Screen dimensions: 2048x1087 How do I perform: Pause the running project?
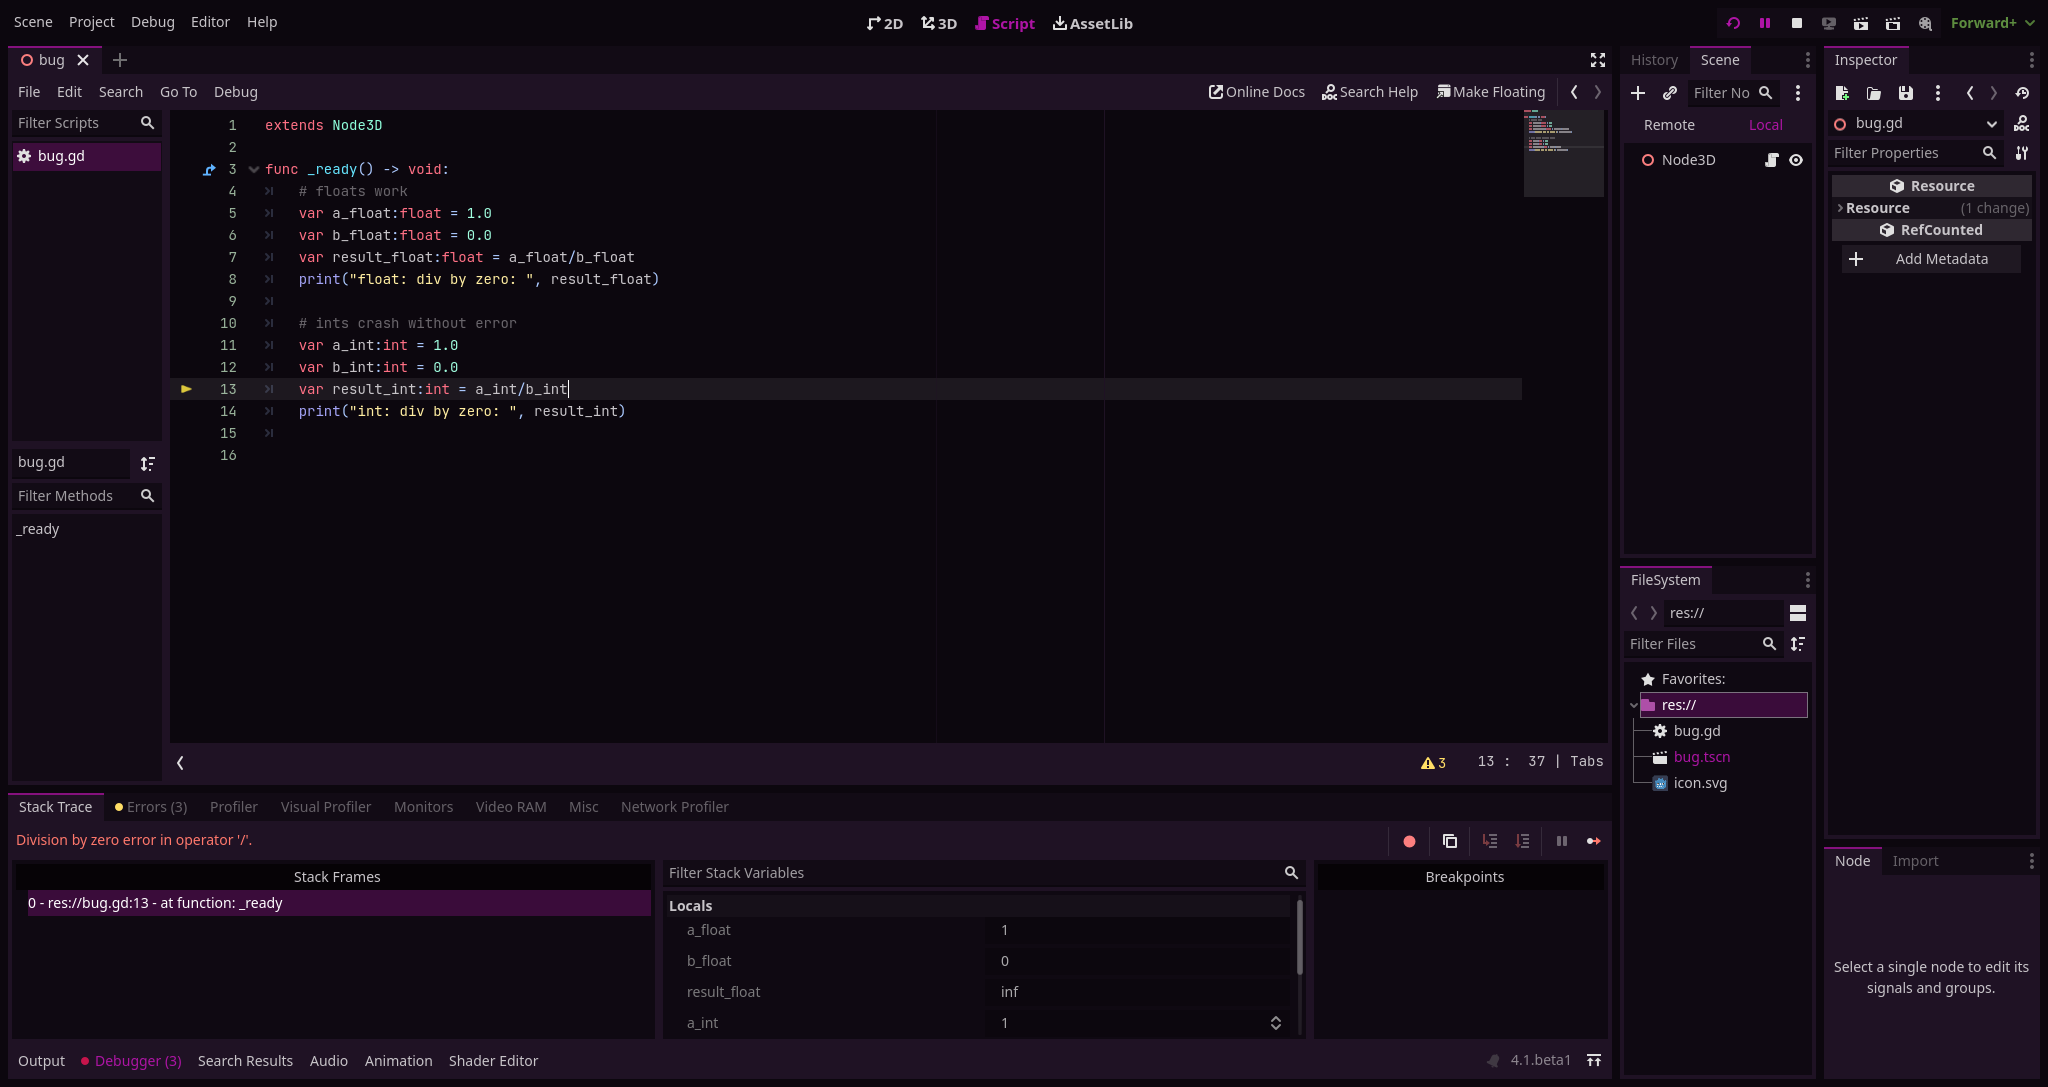coord(1765,22)
